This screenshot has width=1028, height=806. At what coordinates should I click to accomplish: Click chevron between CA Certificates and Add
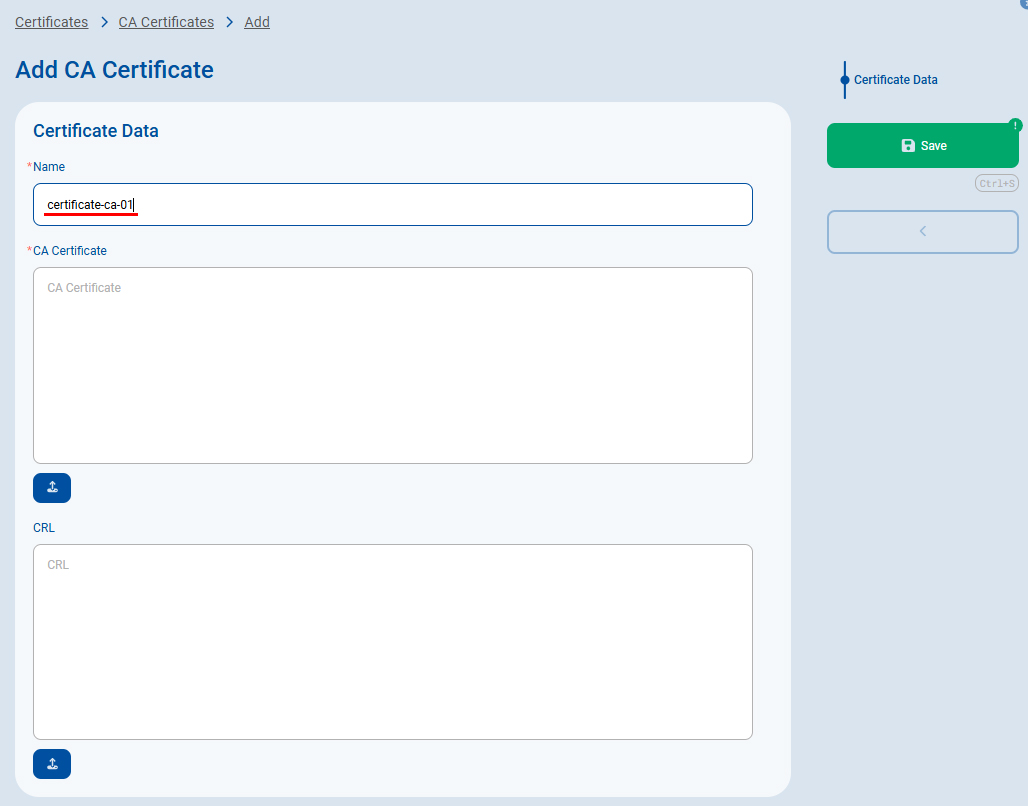229,22
